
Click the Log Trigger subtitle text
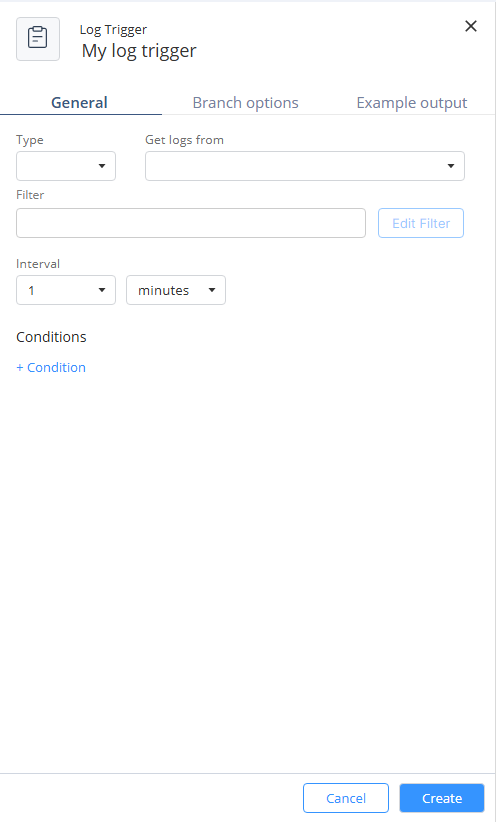(x=113, y=30)
